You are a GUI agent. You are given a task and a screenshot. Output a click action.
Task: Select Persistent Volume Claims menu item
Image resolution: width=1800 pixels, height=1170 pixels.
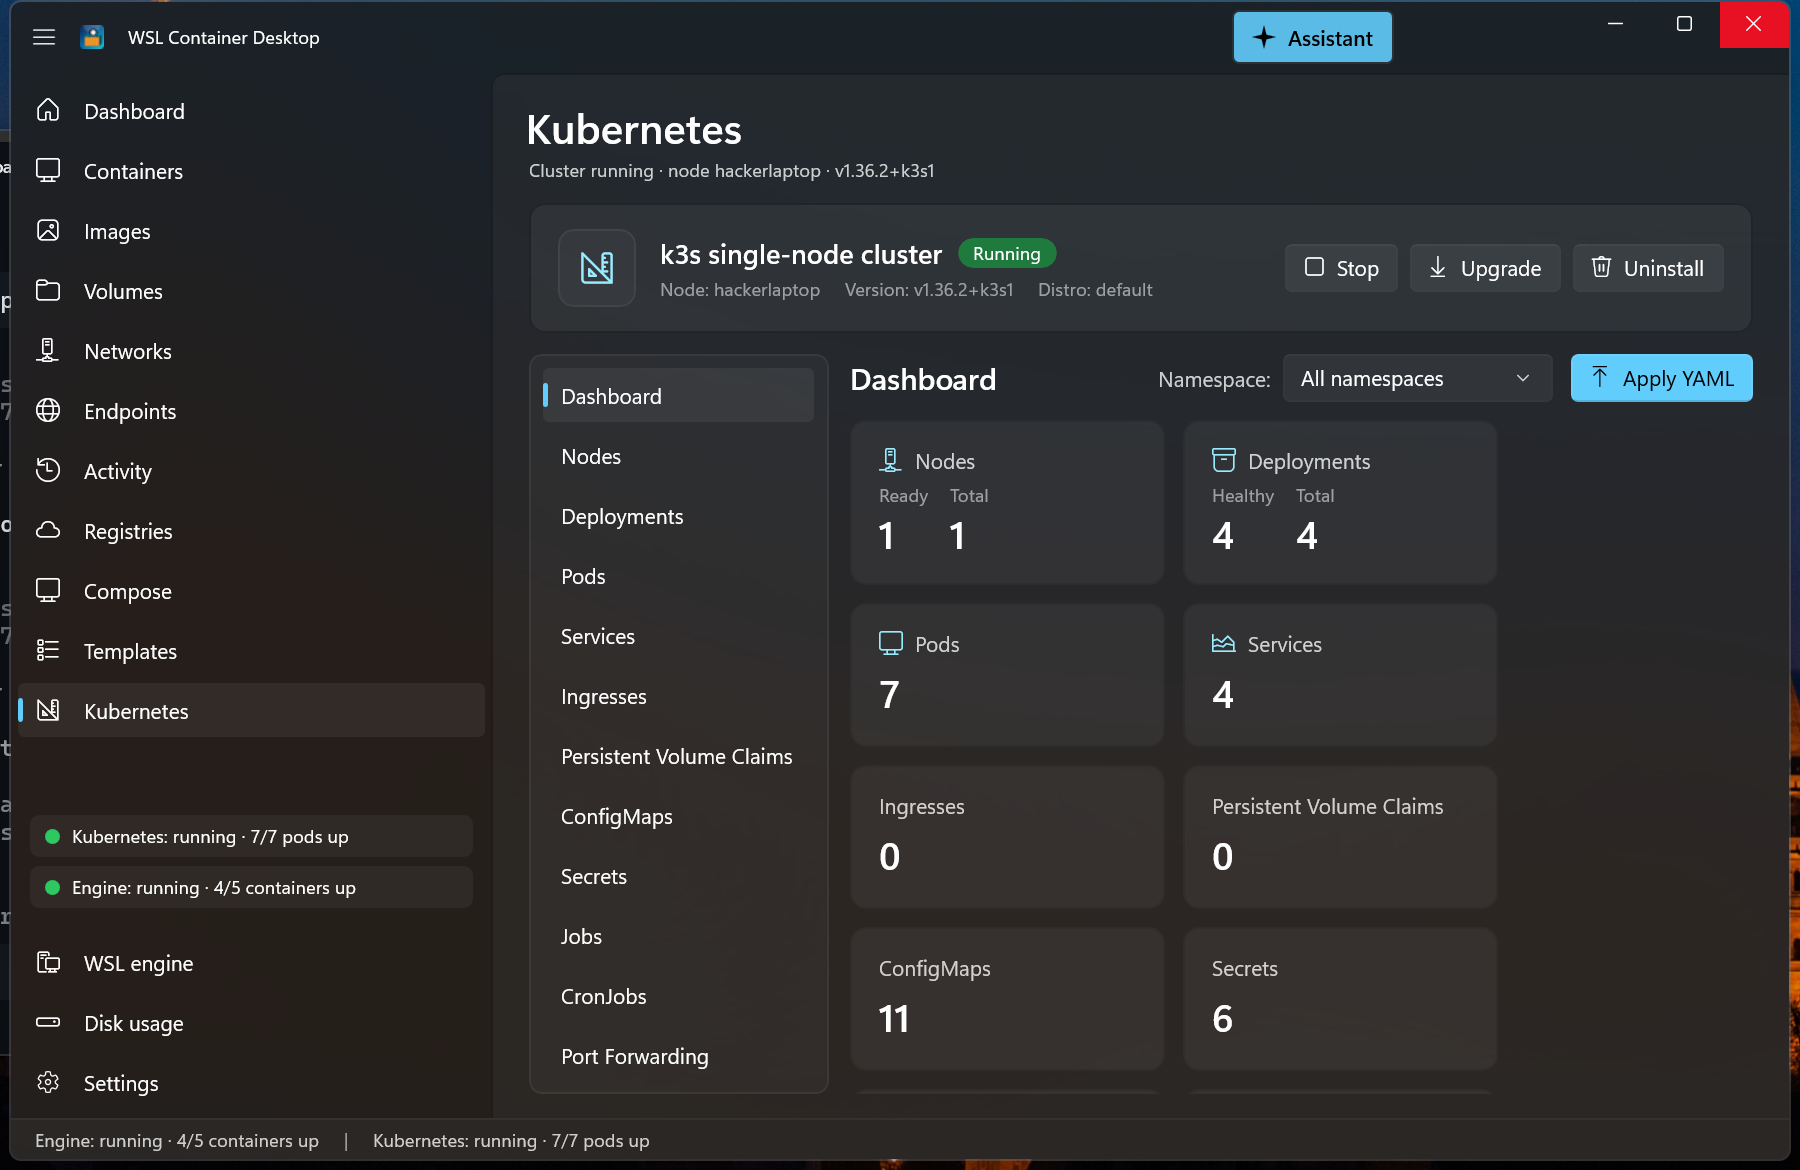pos(678,756)
